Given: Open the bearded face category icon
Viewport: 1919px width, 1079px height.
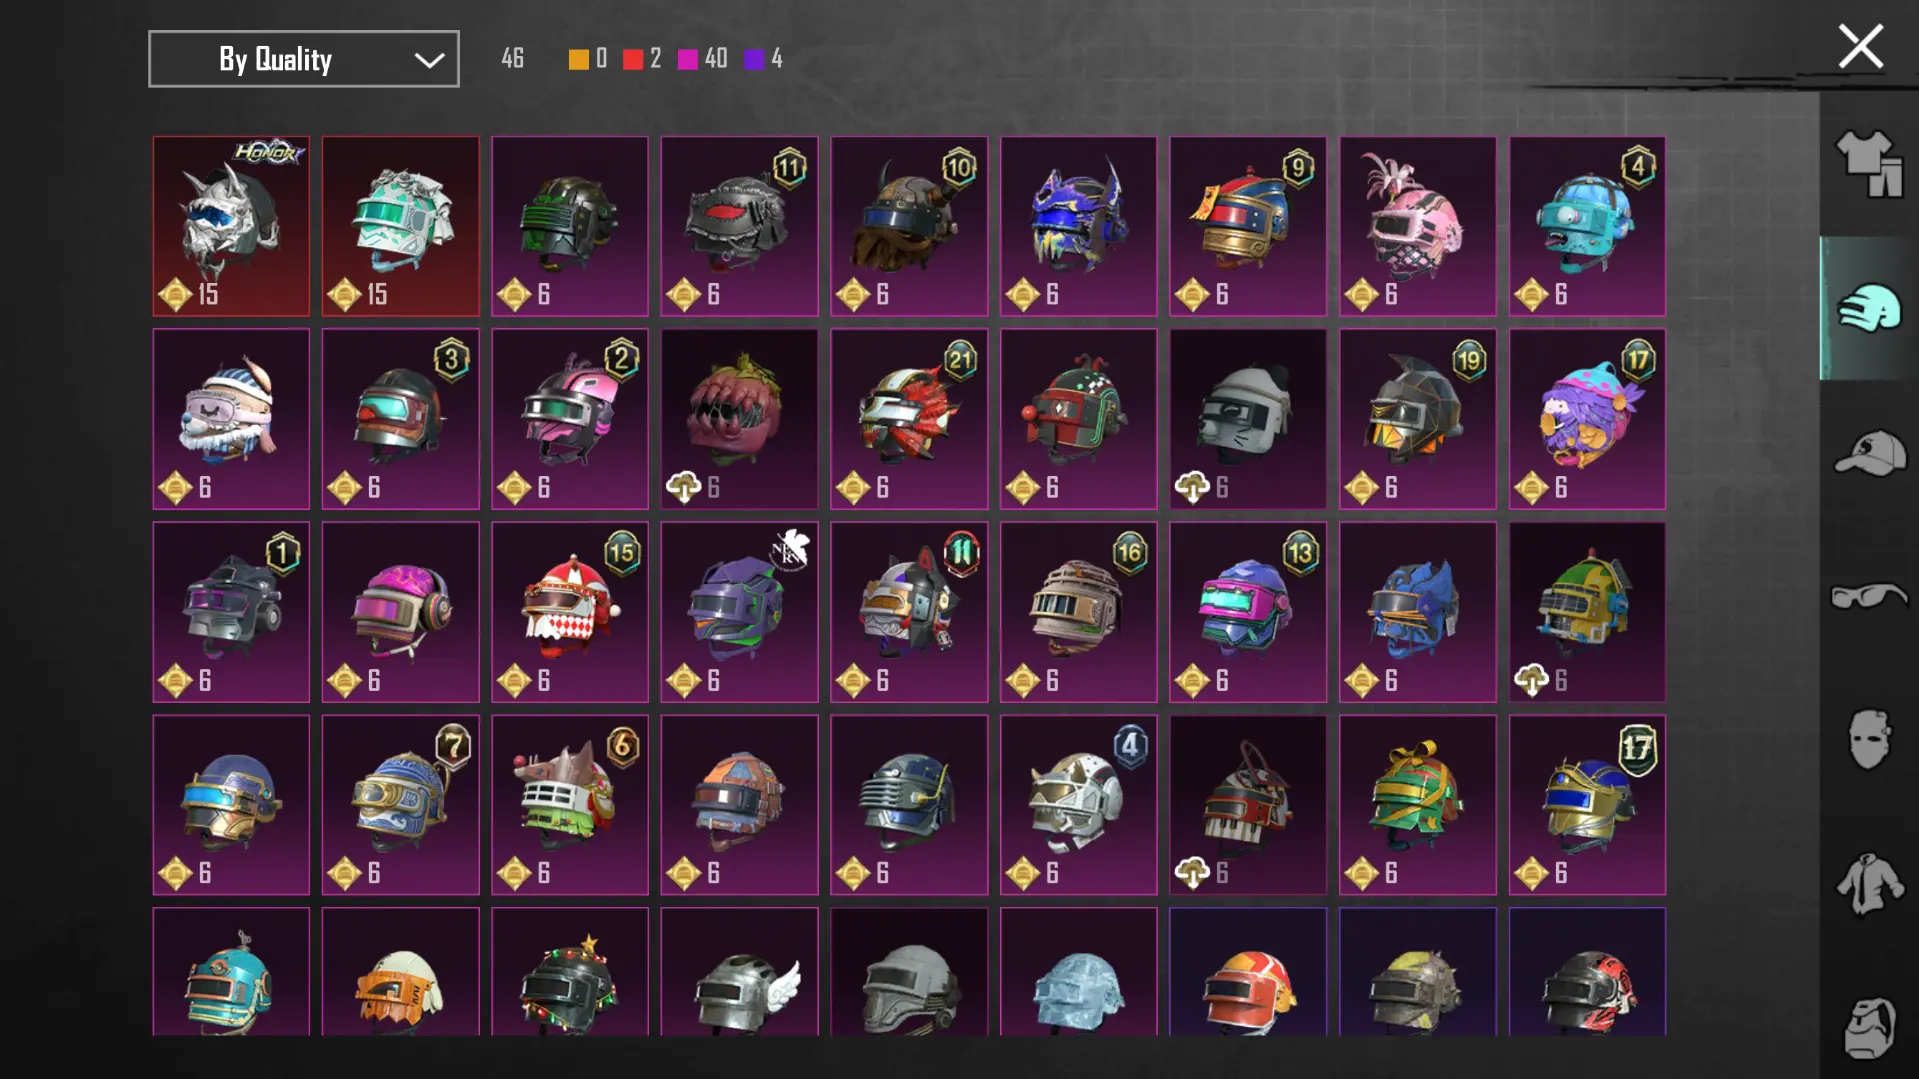Looking at the screenshot, I should tap(1869, 1027).
